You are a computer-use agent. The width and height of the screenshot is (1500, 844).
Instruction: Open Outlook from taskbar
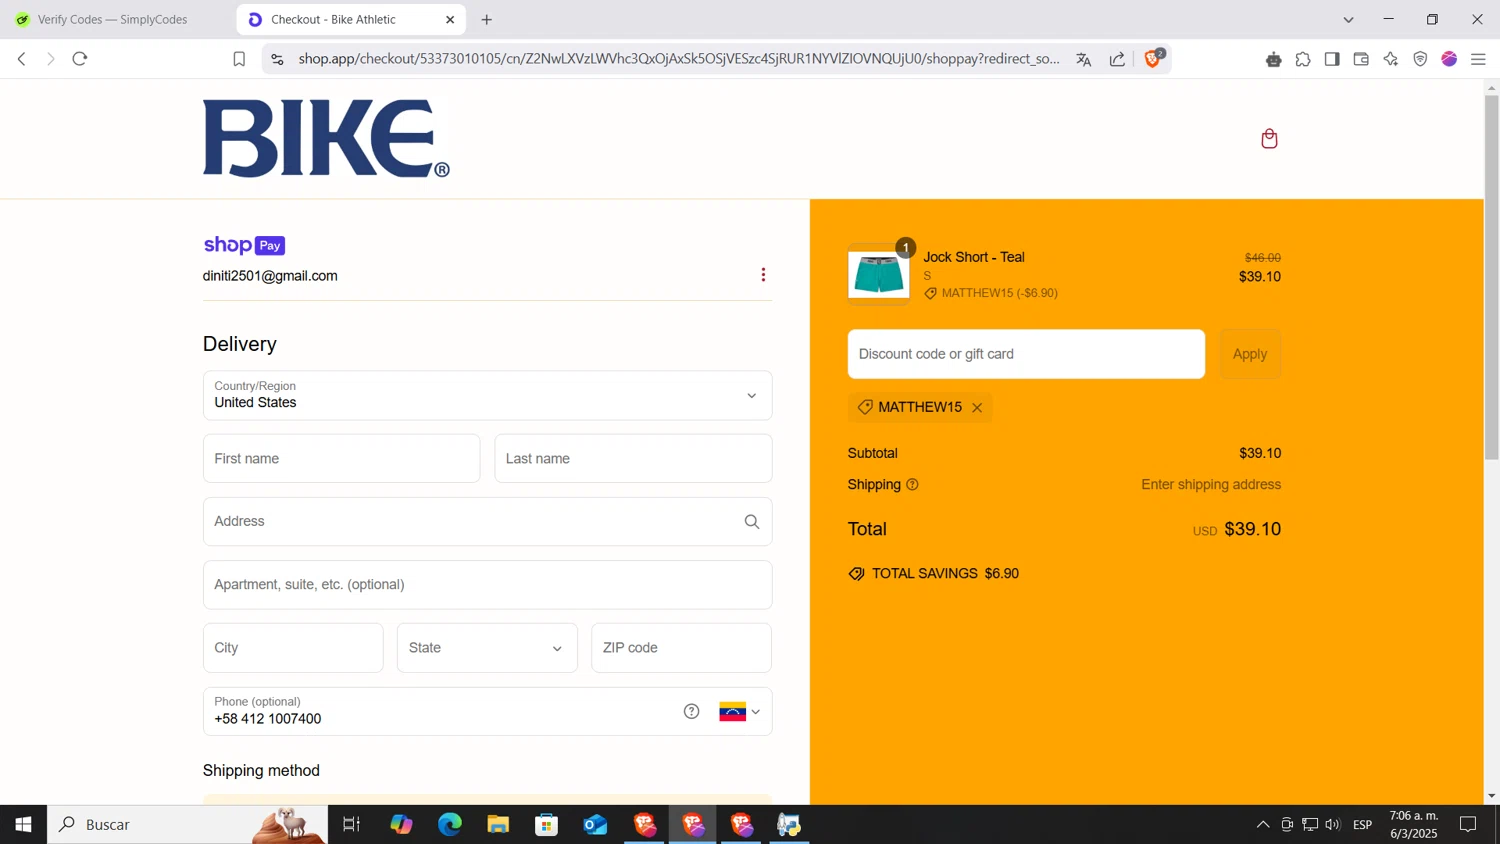coord(595,824)
